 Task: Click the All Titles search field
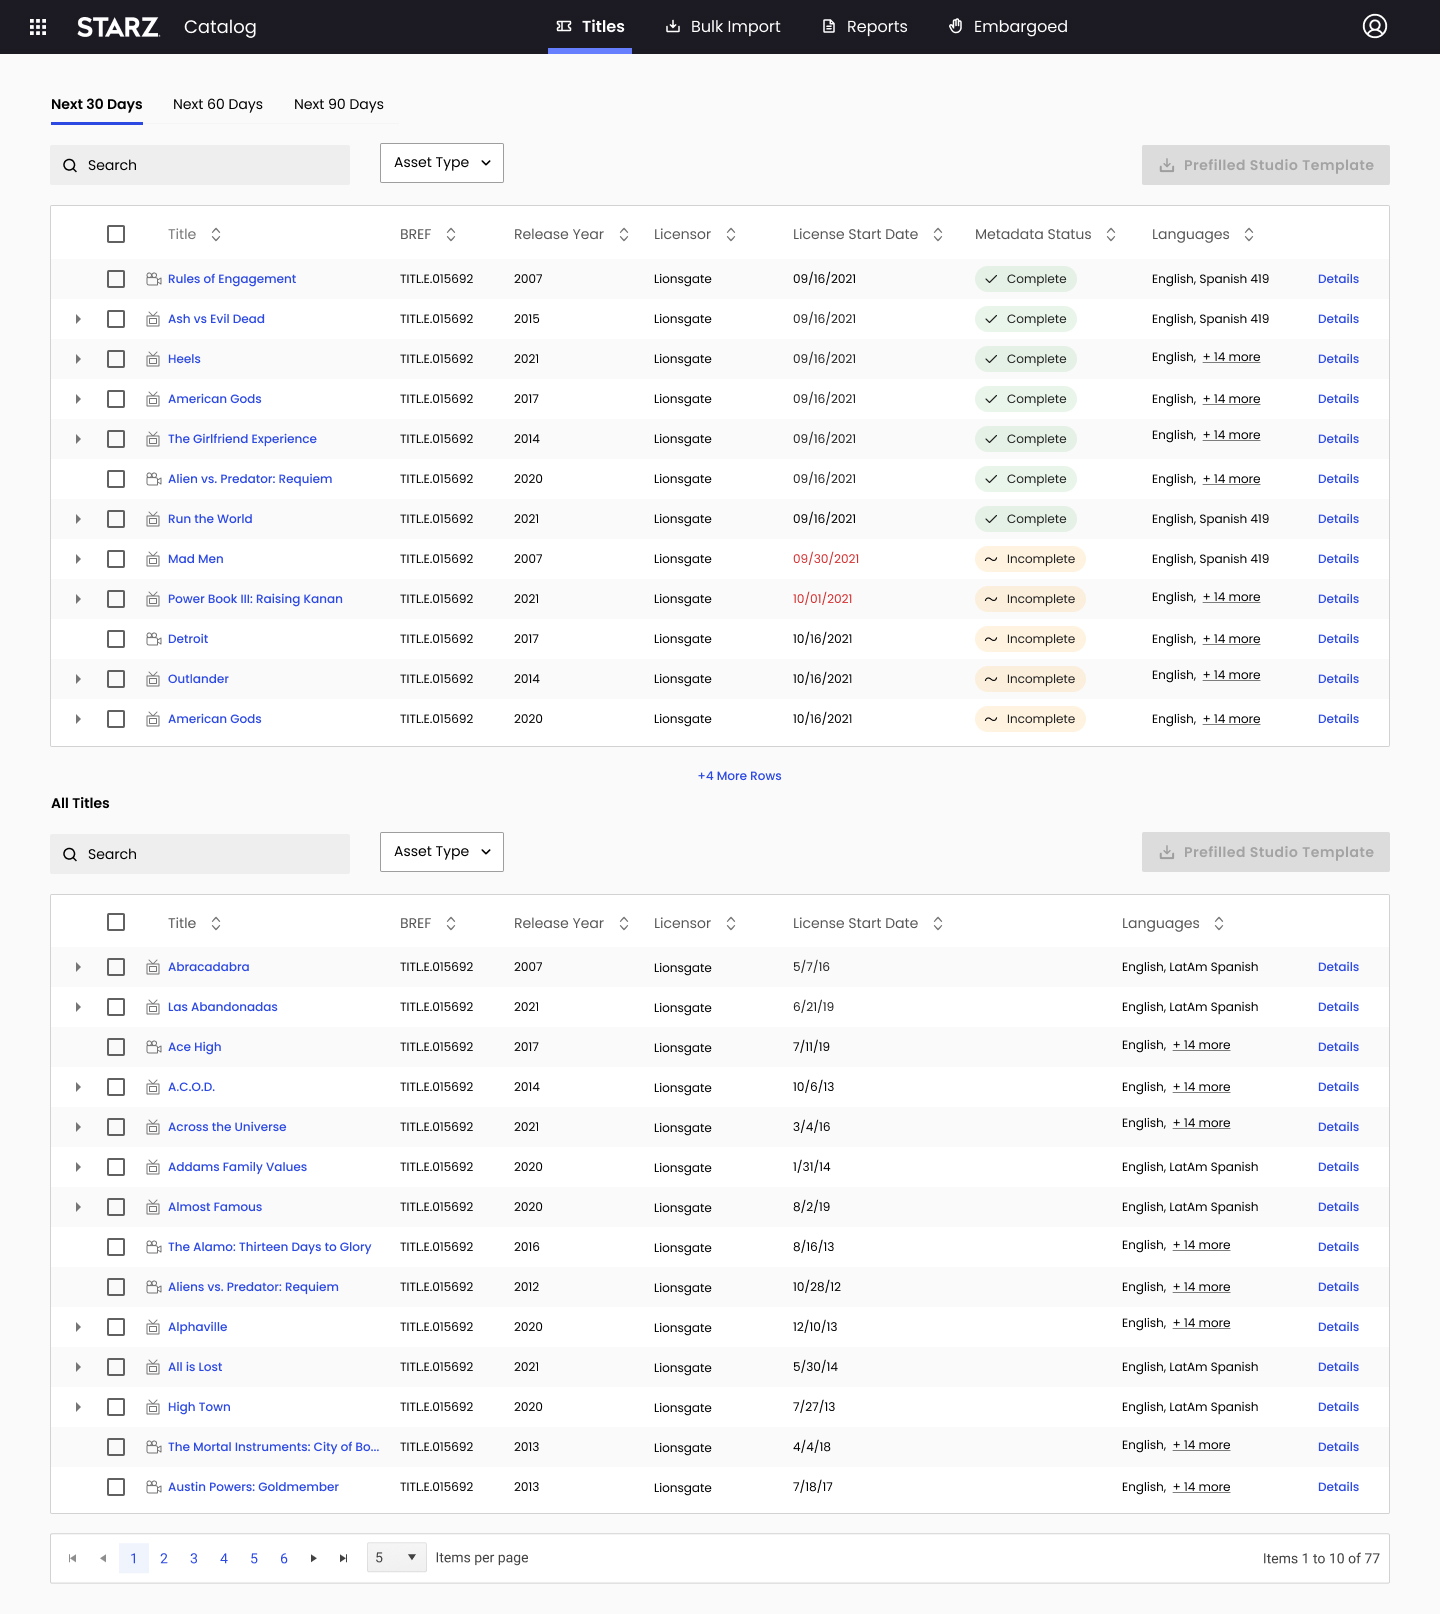point(200,854)
